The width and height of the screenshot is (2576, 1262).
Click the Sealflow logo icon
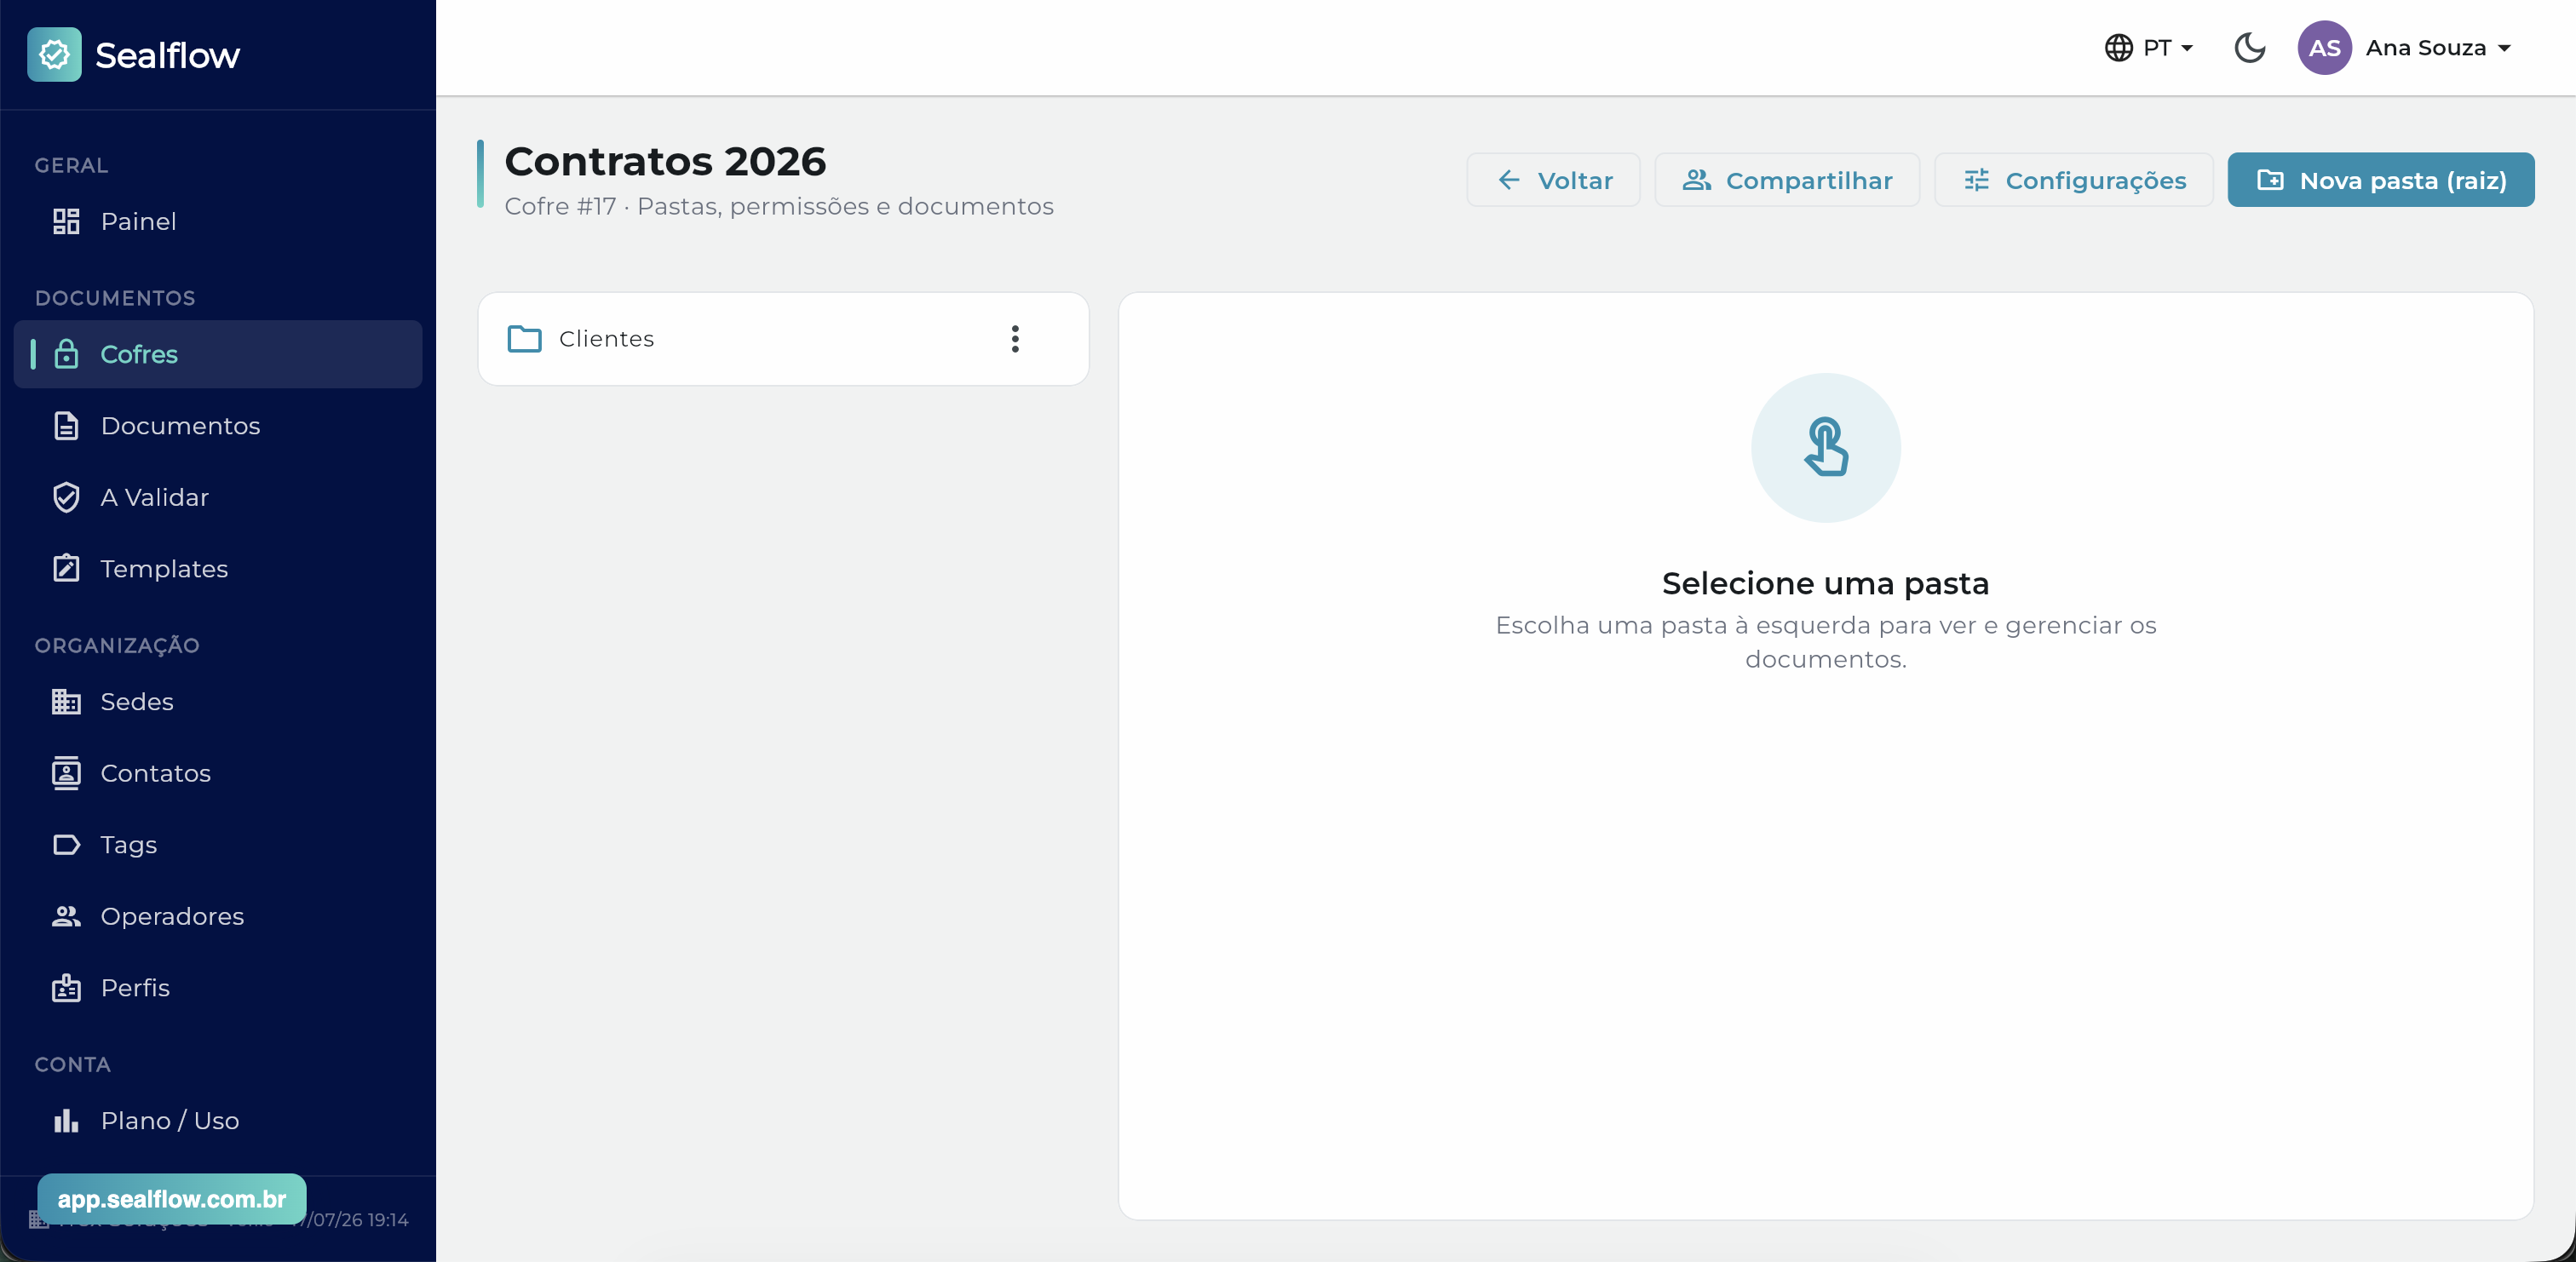[x=54, y=54]
